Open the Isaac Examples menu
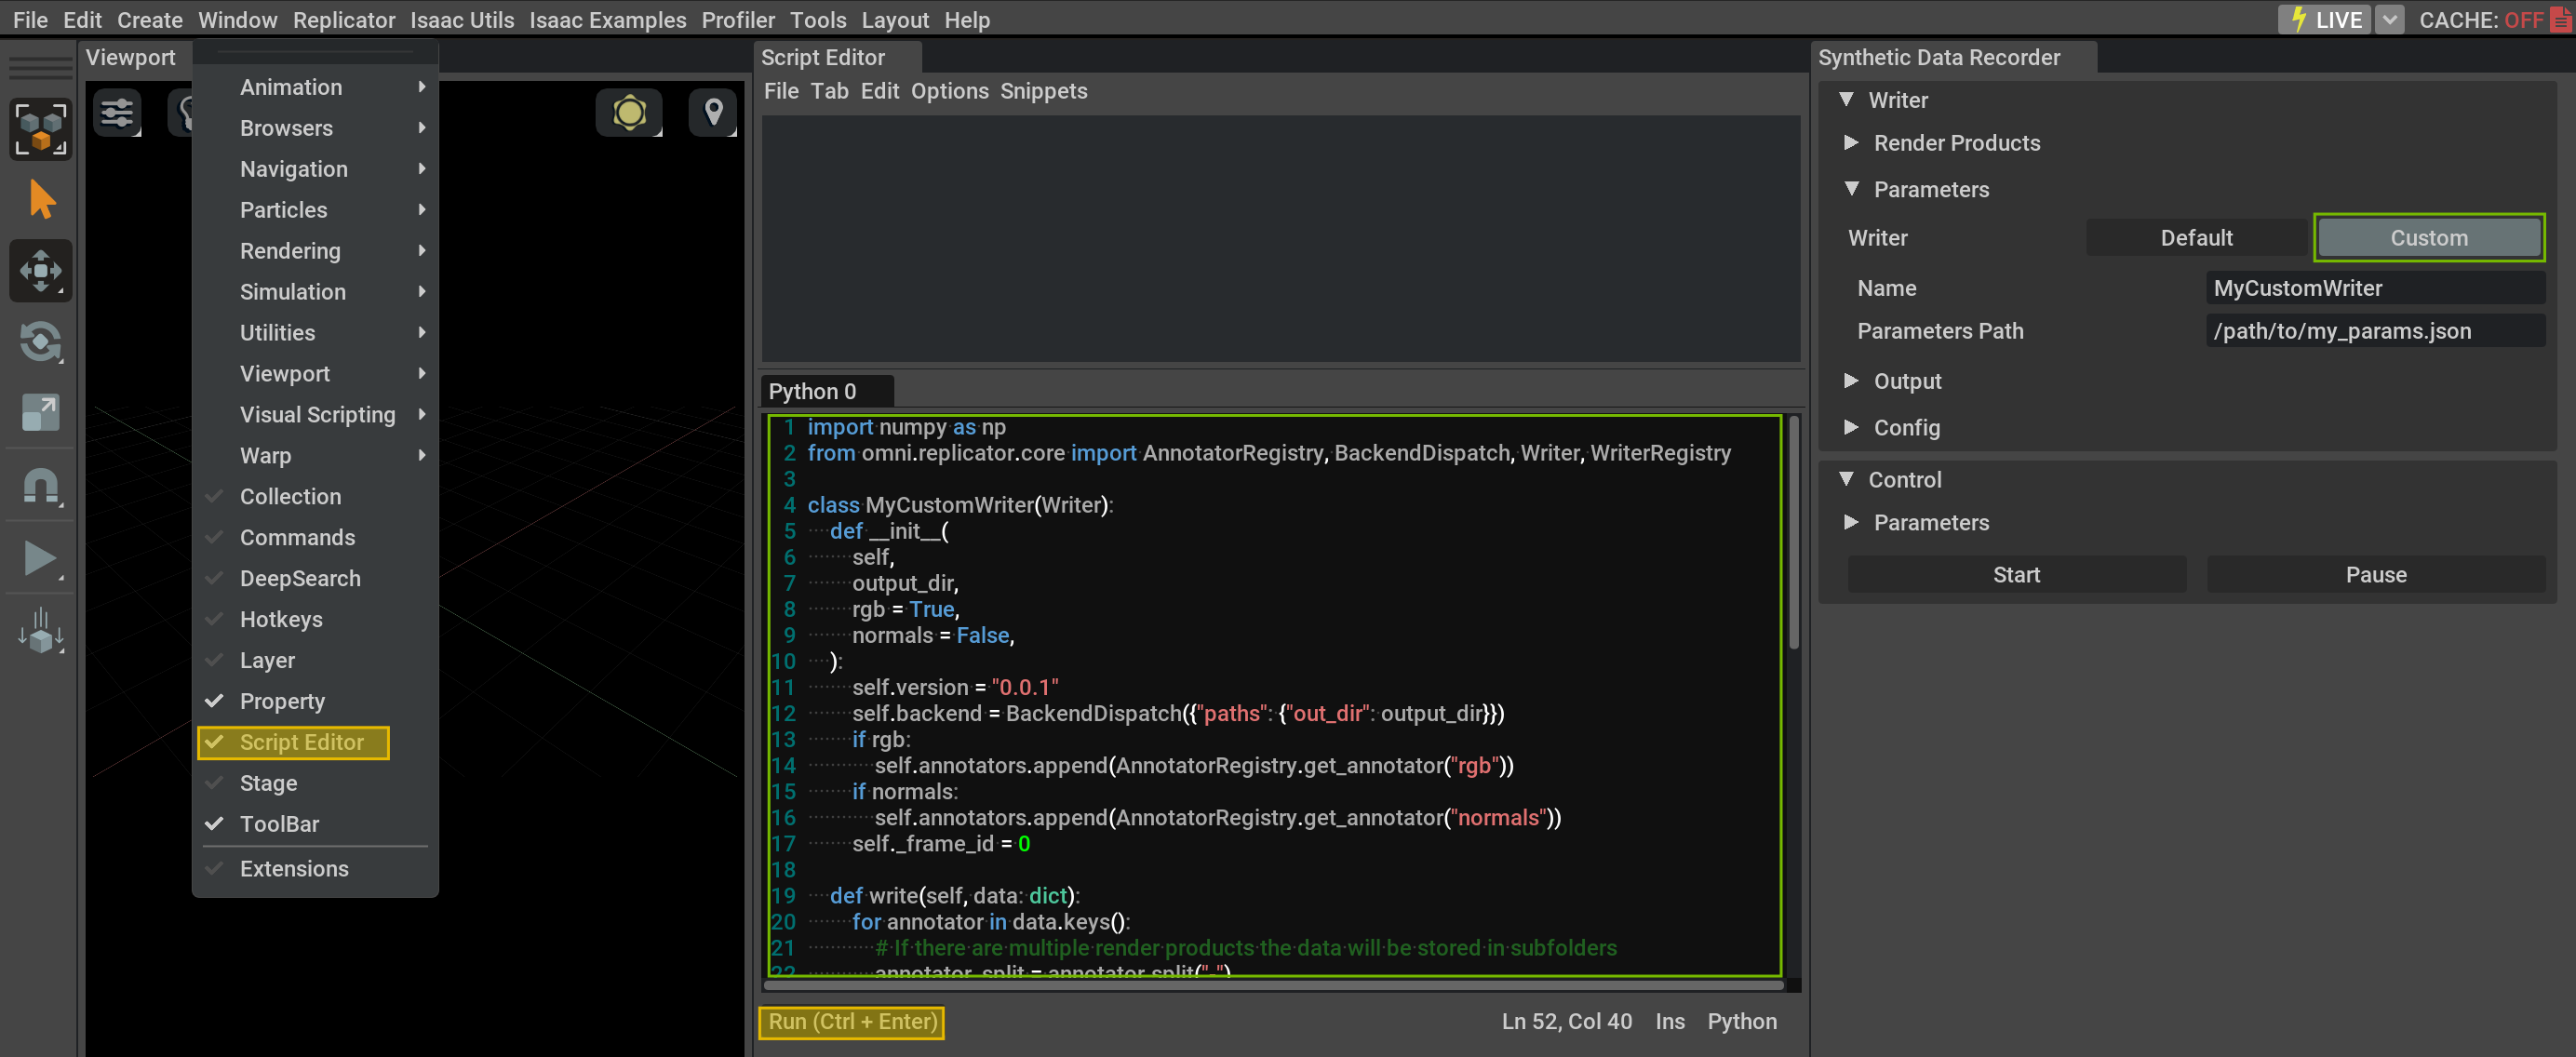 (607, 19)
